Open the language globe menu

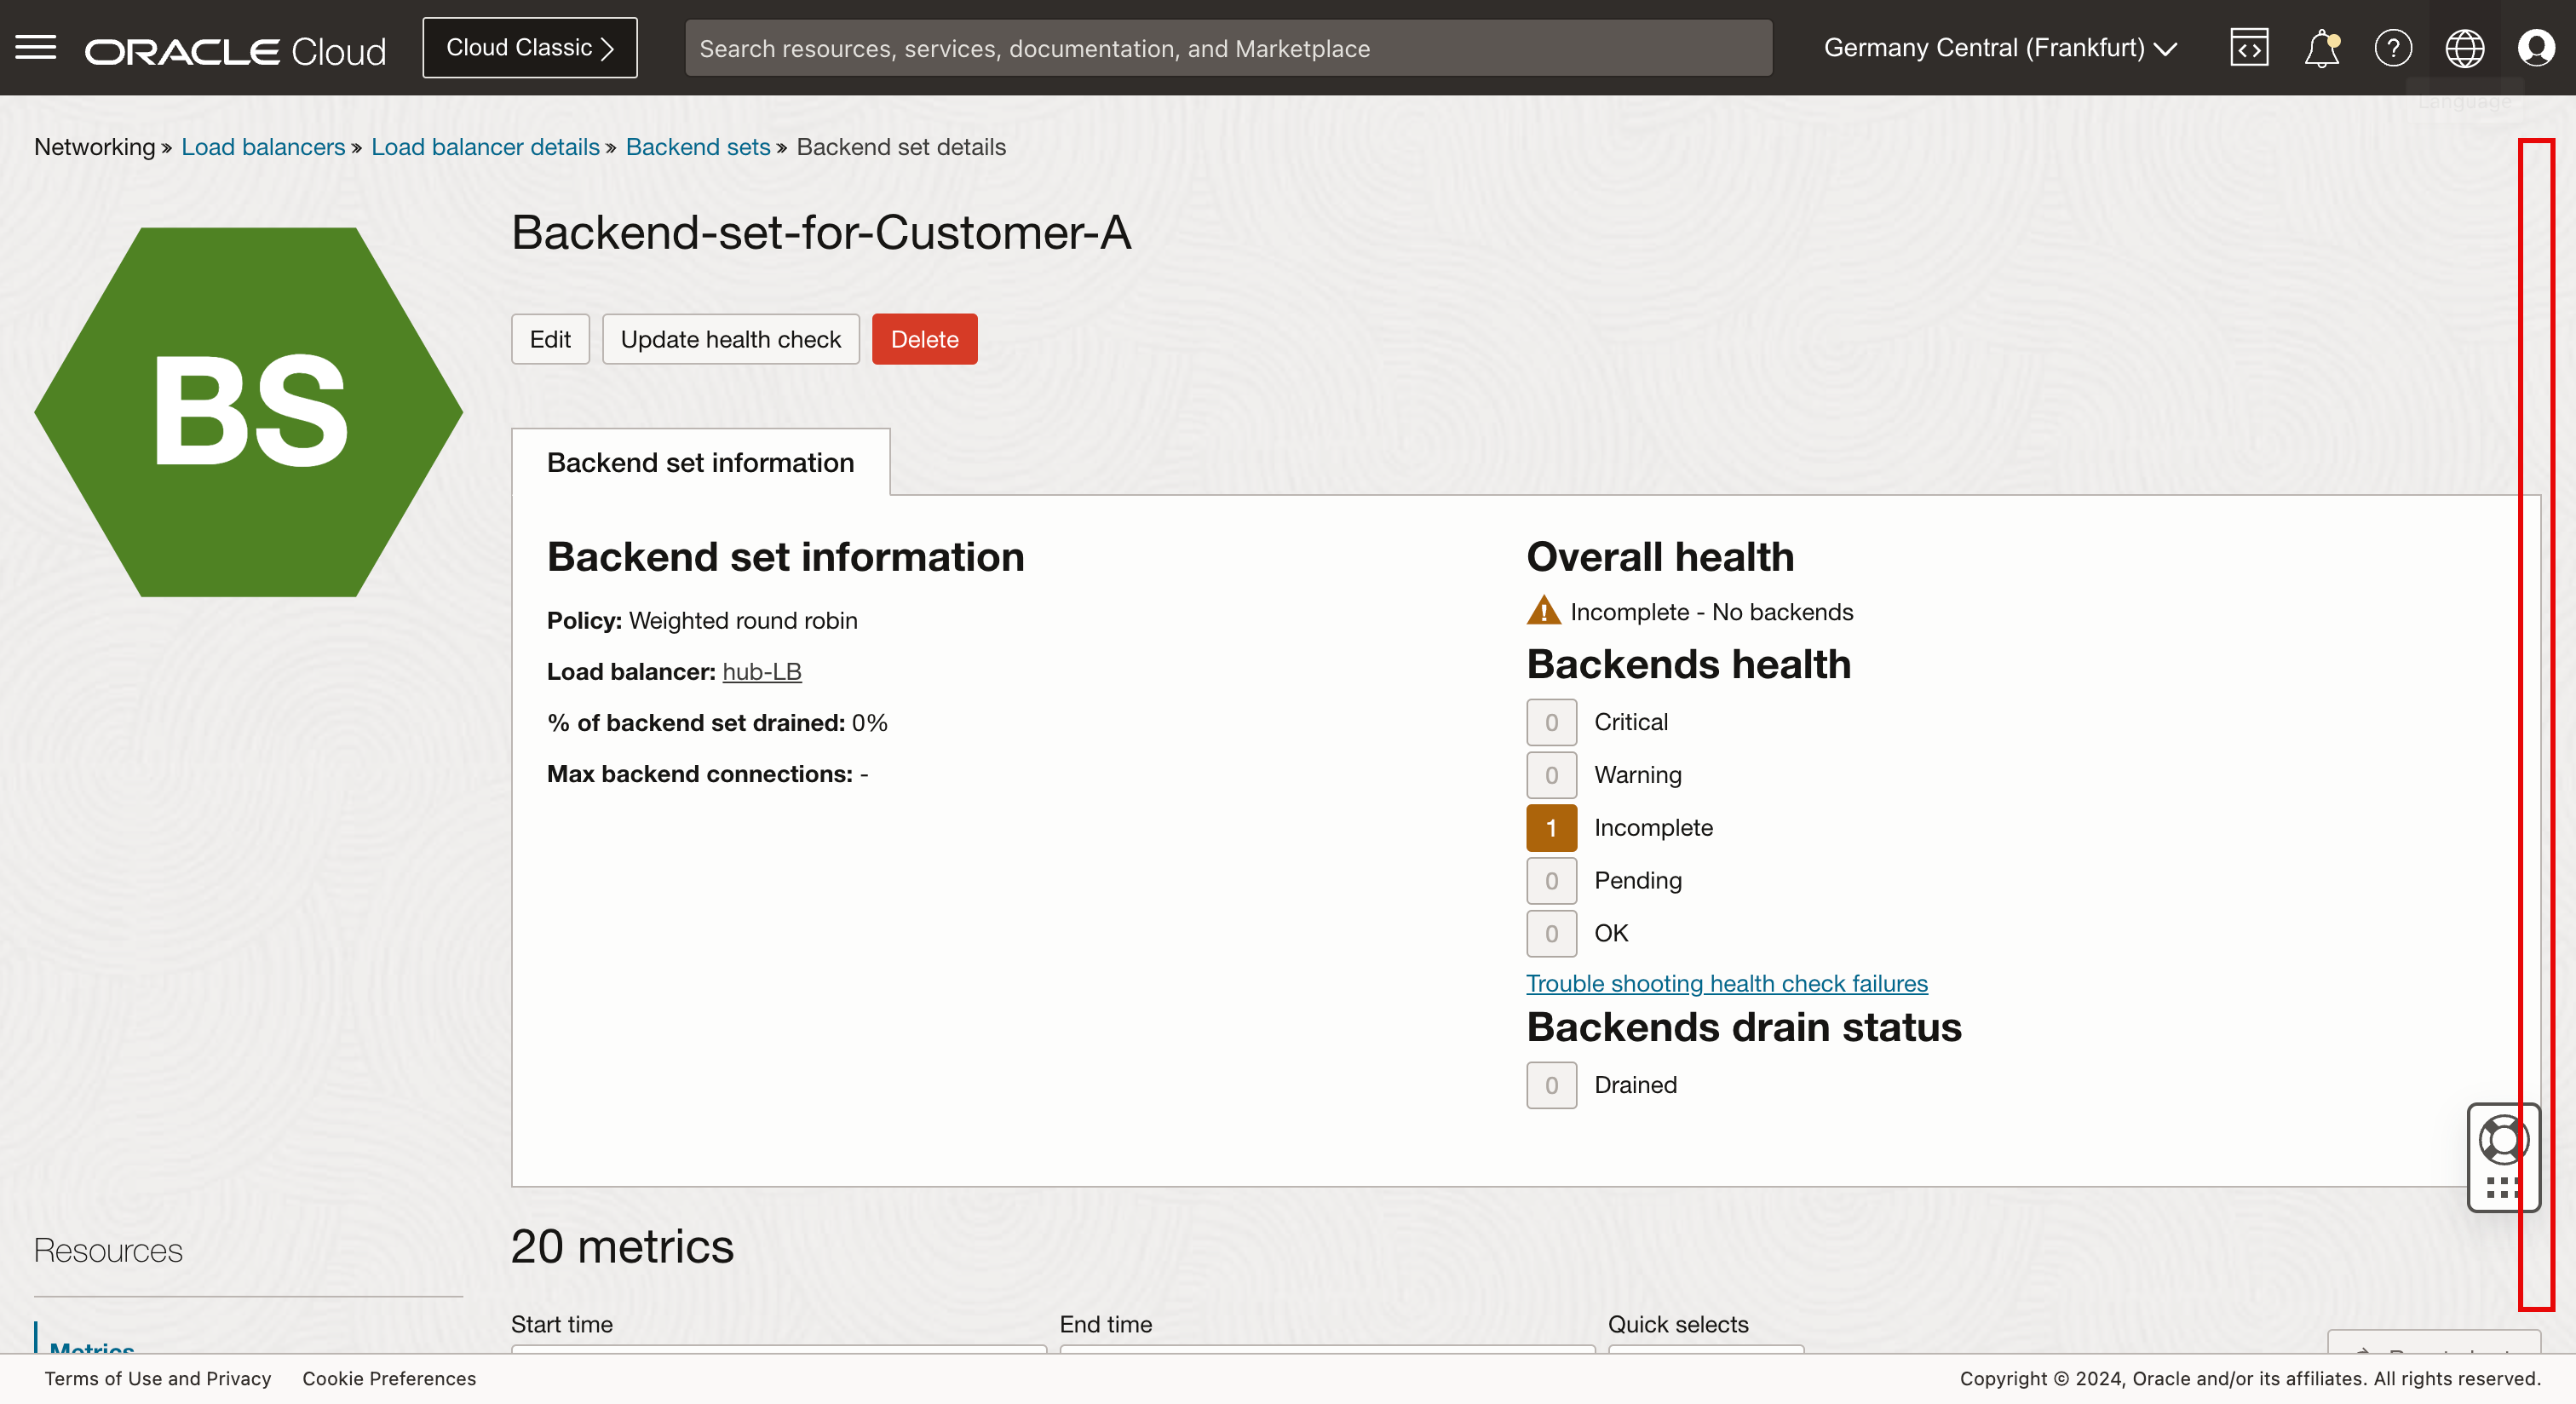tap(2464, 47)
